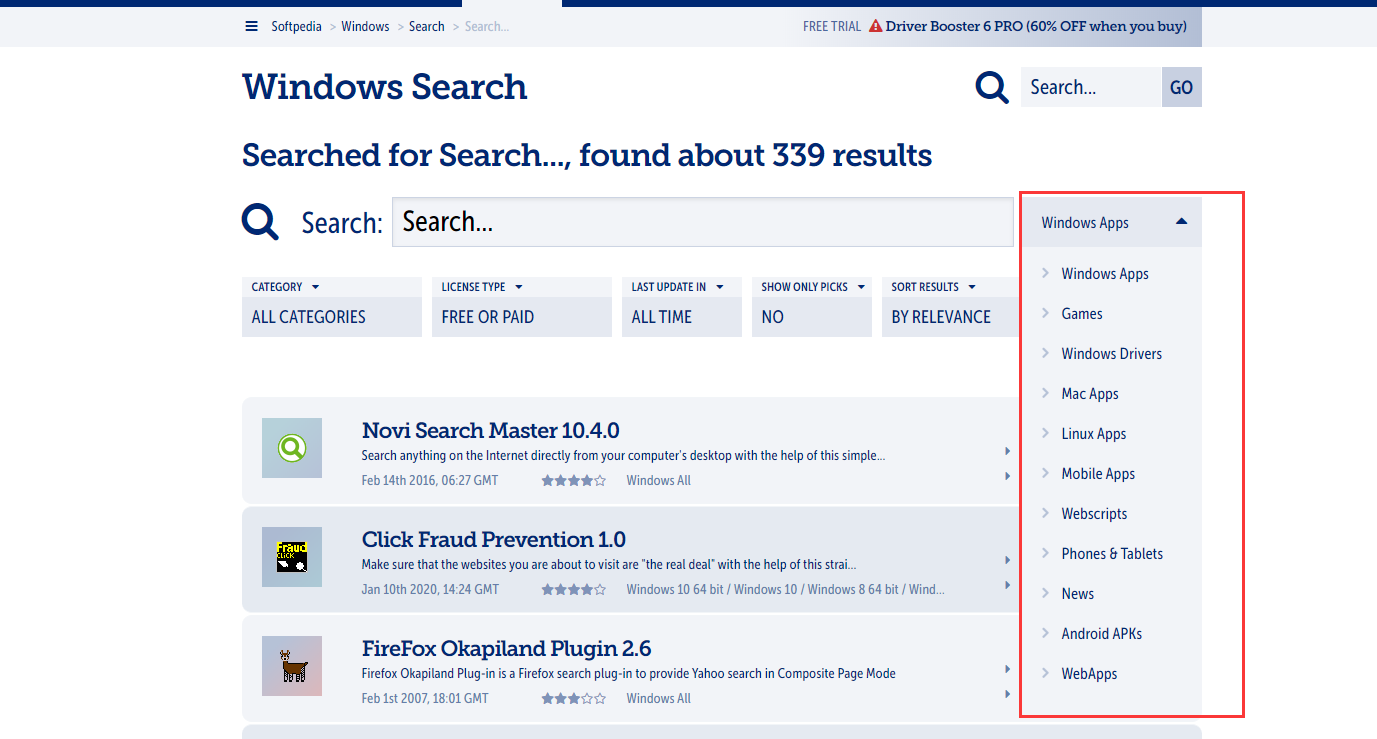Select the ALL CATEGORIES filter value
This screenshot has height=739, width=1377.
point(332,317)
